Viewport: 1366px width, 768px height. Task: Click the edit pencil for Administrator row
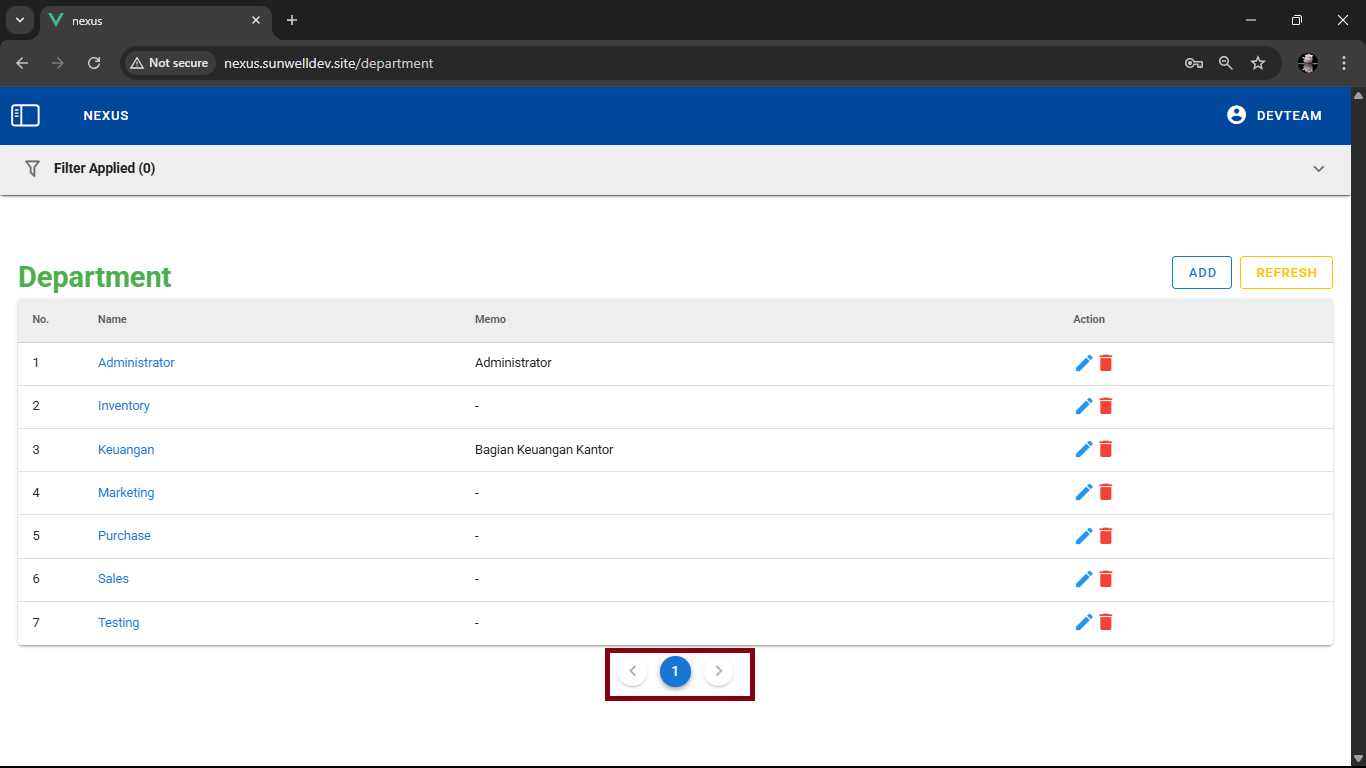(x=1083, y=363)
